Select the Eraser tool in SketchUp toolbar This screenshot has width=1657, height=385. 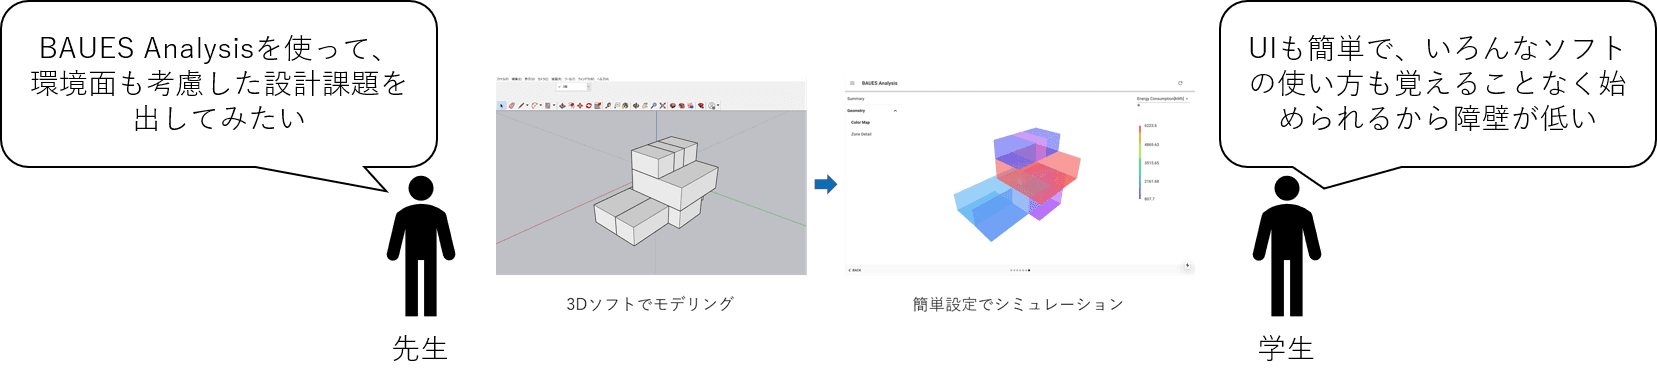click(512, 105)
